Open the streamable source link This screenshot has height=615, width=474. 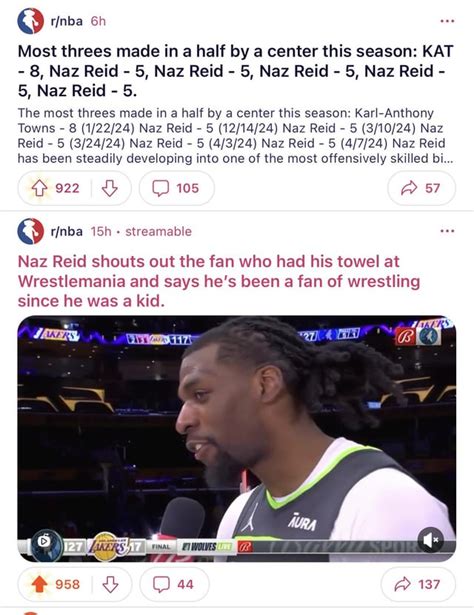click(158, 231)
